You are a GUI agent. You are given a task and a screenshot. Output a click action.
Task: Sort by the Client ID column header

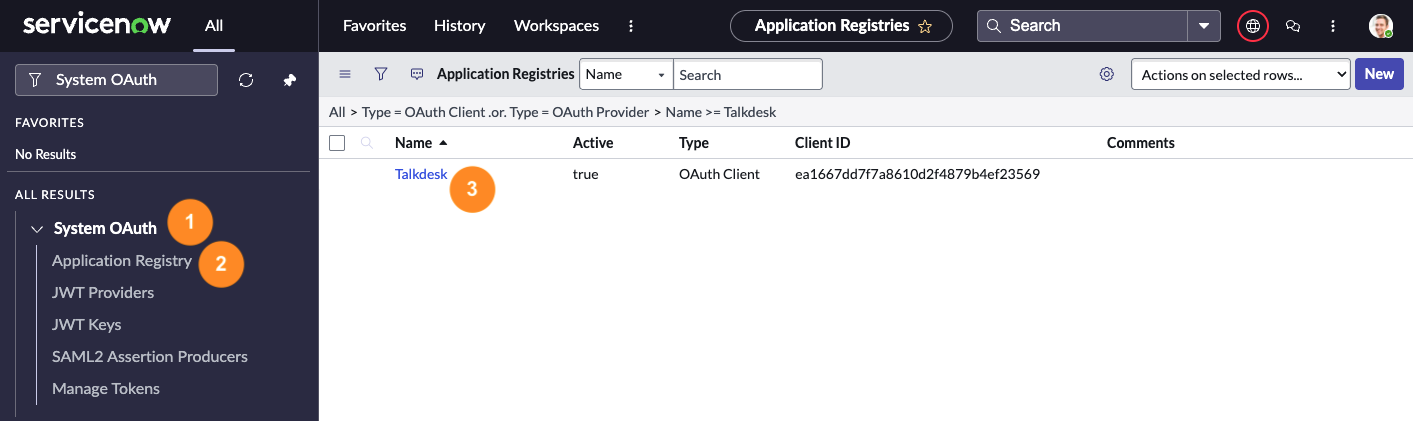tap(823, 143)
